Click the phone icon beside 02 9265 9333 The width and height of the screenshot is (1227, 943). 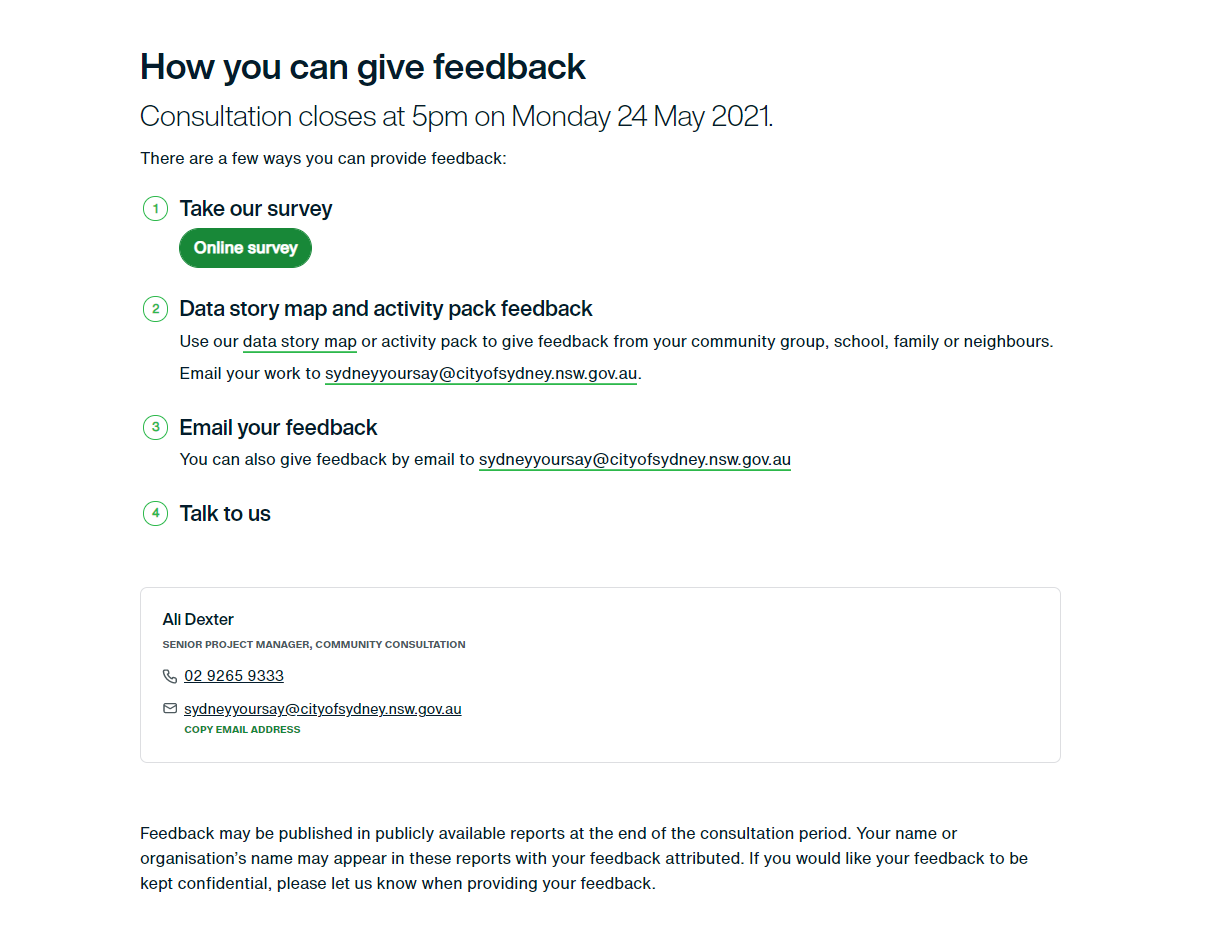(x=169, y=676)
